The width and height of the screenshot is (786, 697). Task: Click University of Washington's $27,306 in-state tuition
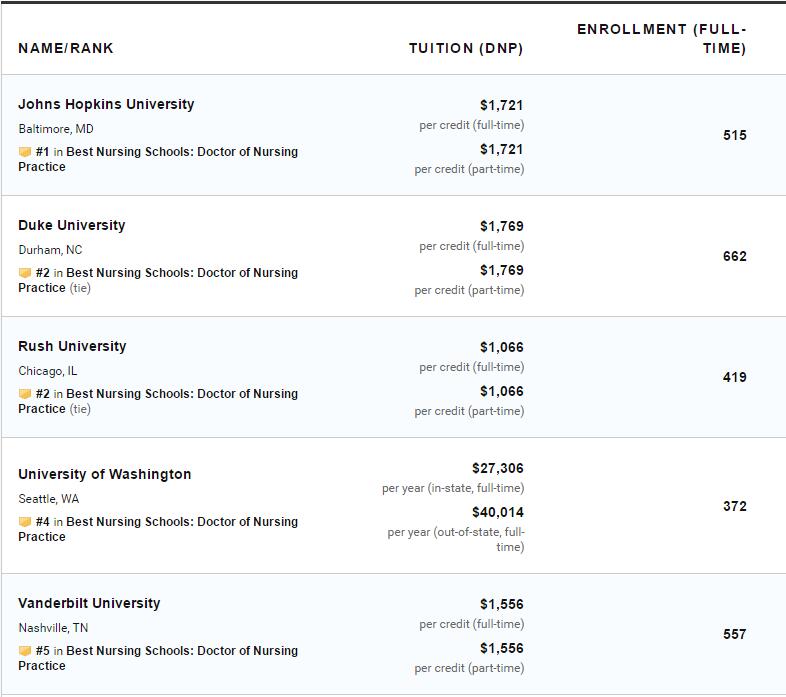497,468
